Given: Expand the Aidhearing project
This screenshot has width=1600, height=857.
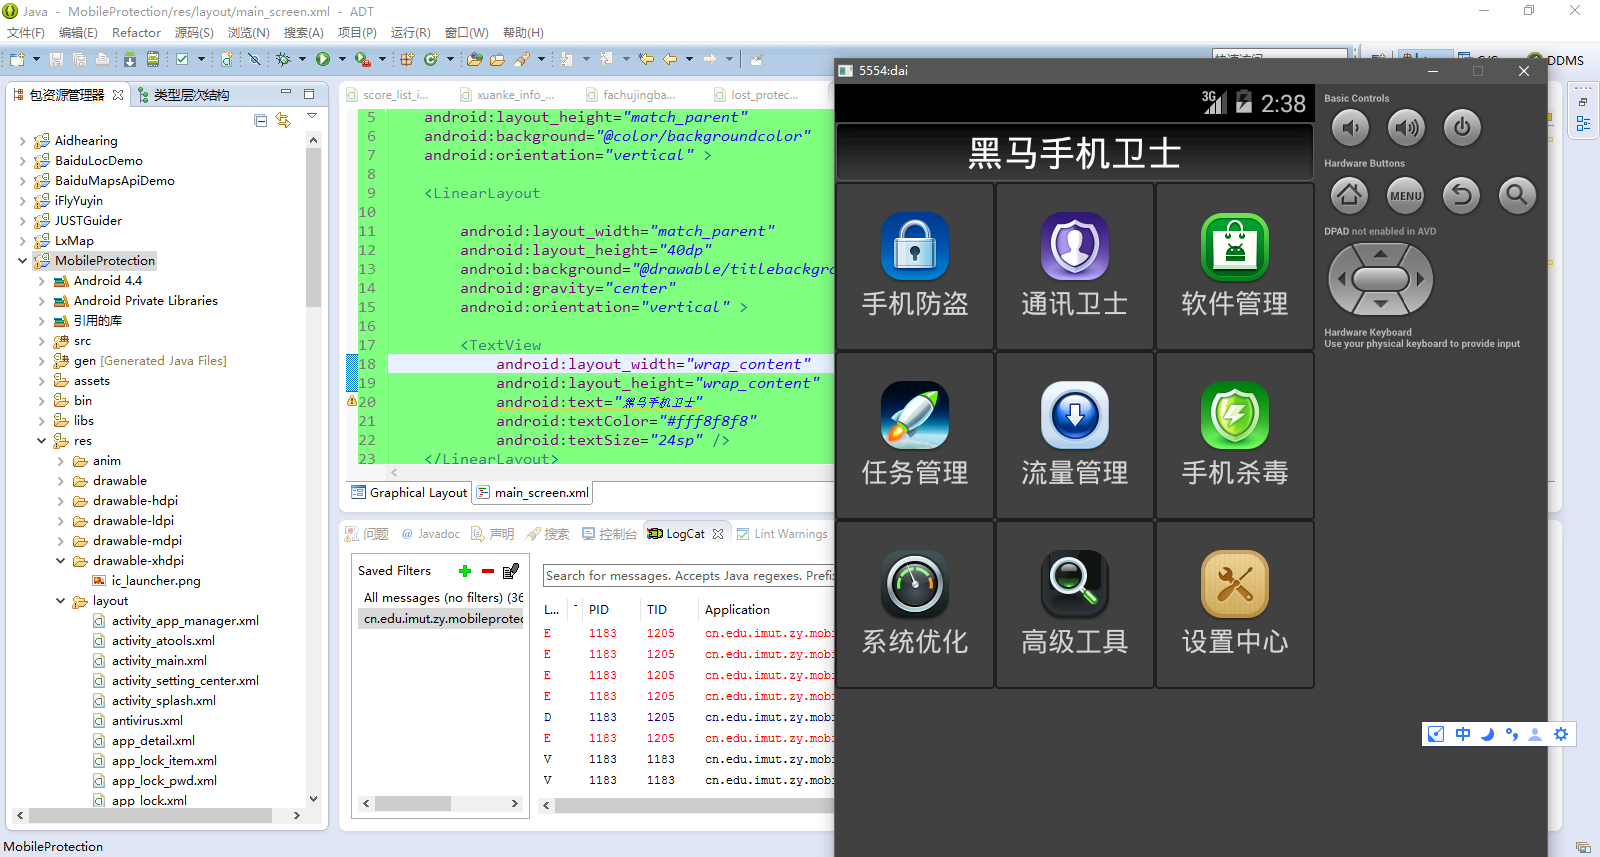Looking at the screenshot, I should tap(23, 141).
